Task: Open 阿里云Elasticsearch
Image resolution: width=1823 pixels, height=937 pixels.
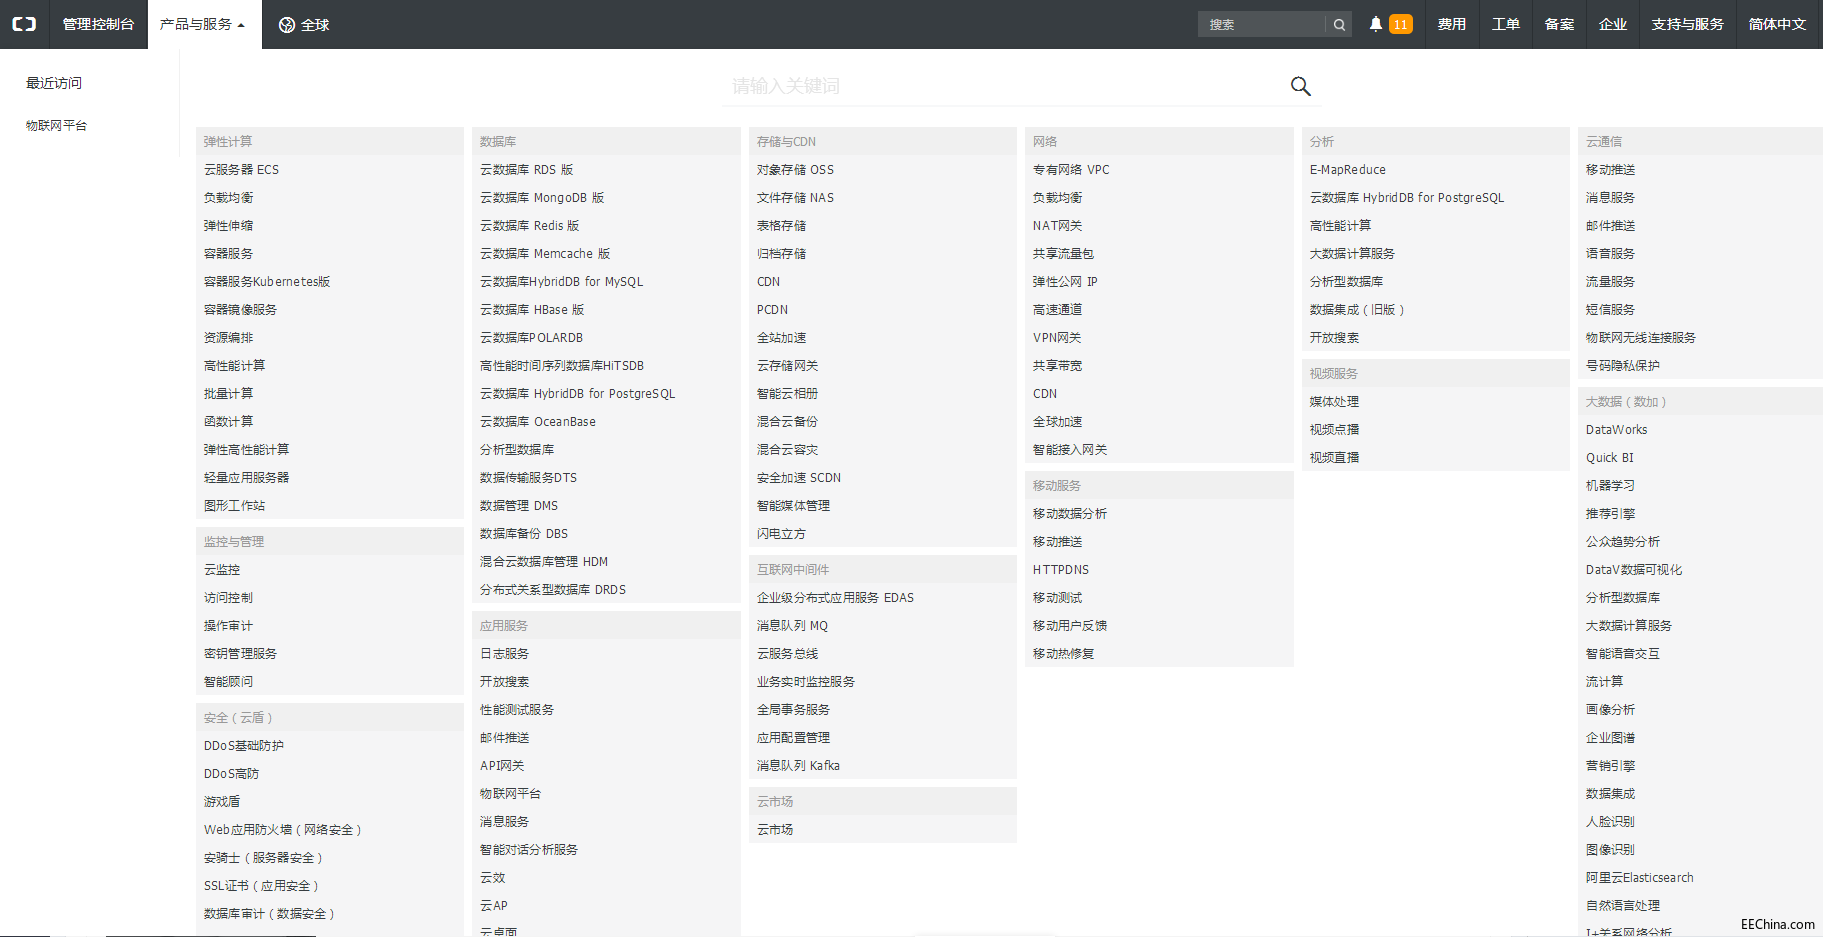Action: [x=1640, y=877]
